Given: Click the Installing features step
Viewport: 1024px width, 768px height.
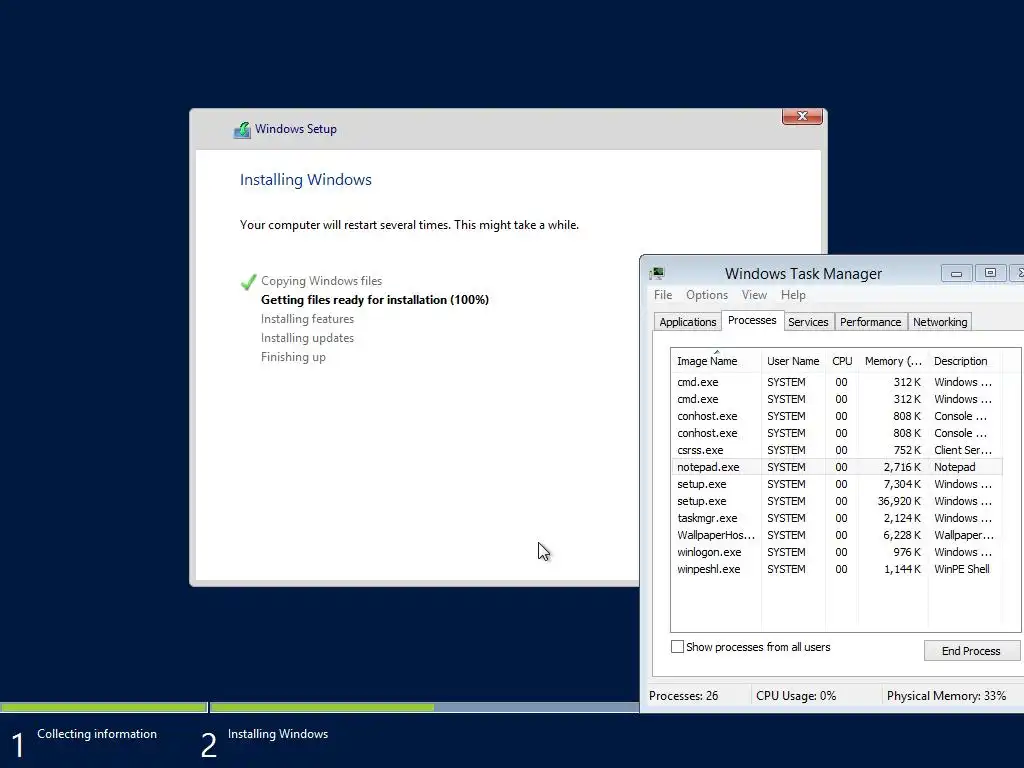Looking at the screenshot, I should point(307,319).
